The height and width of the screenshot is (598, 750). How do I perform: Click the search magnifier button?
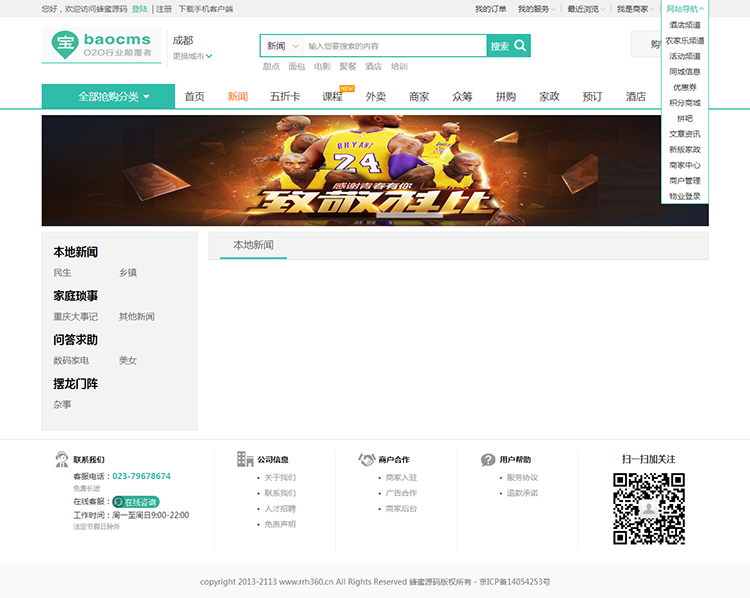tap(508, 46)
